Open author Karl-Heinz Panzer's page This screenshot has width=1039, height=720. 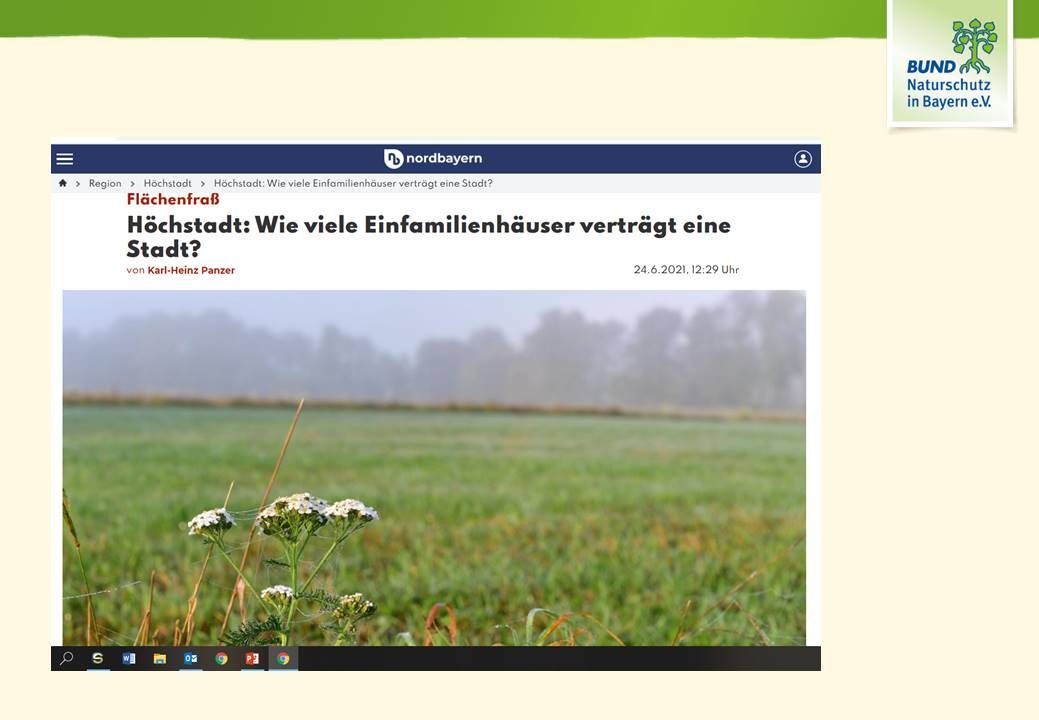pos(191,270)
